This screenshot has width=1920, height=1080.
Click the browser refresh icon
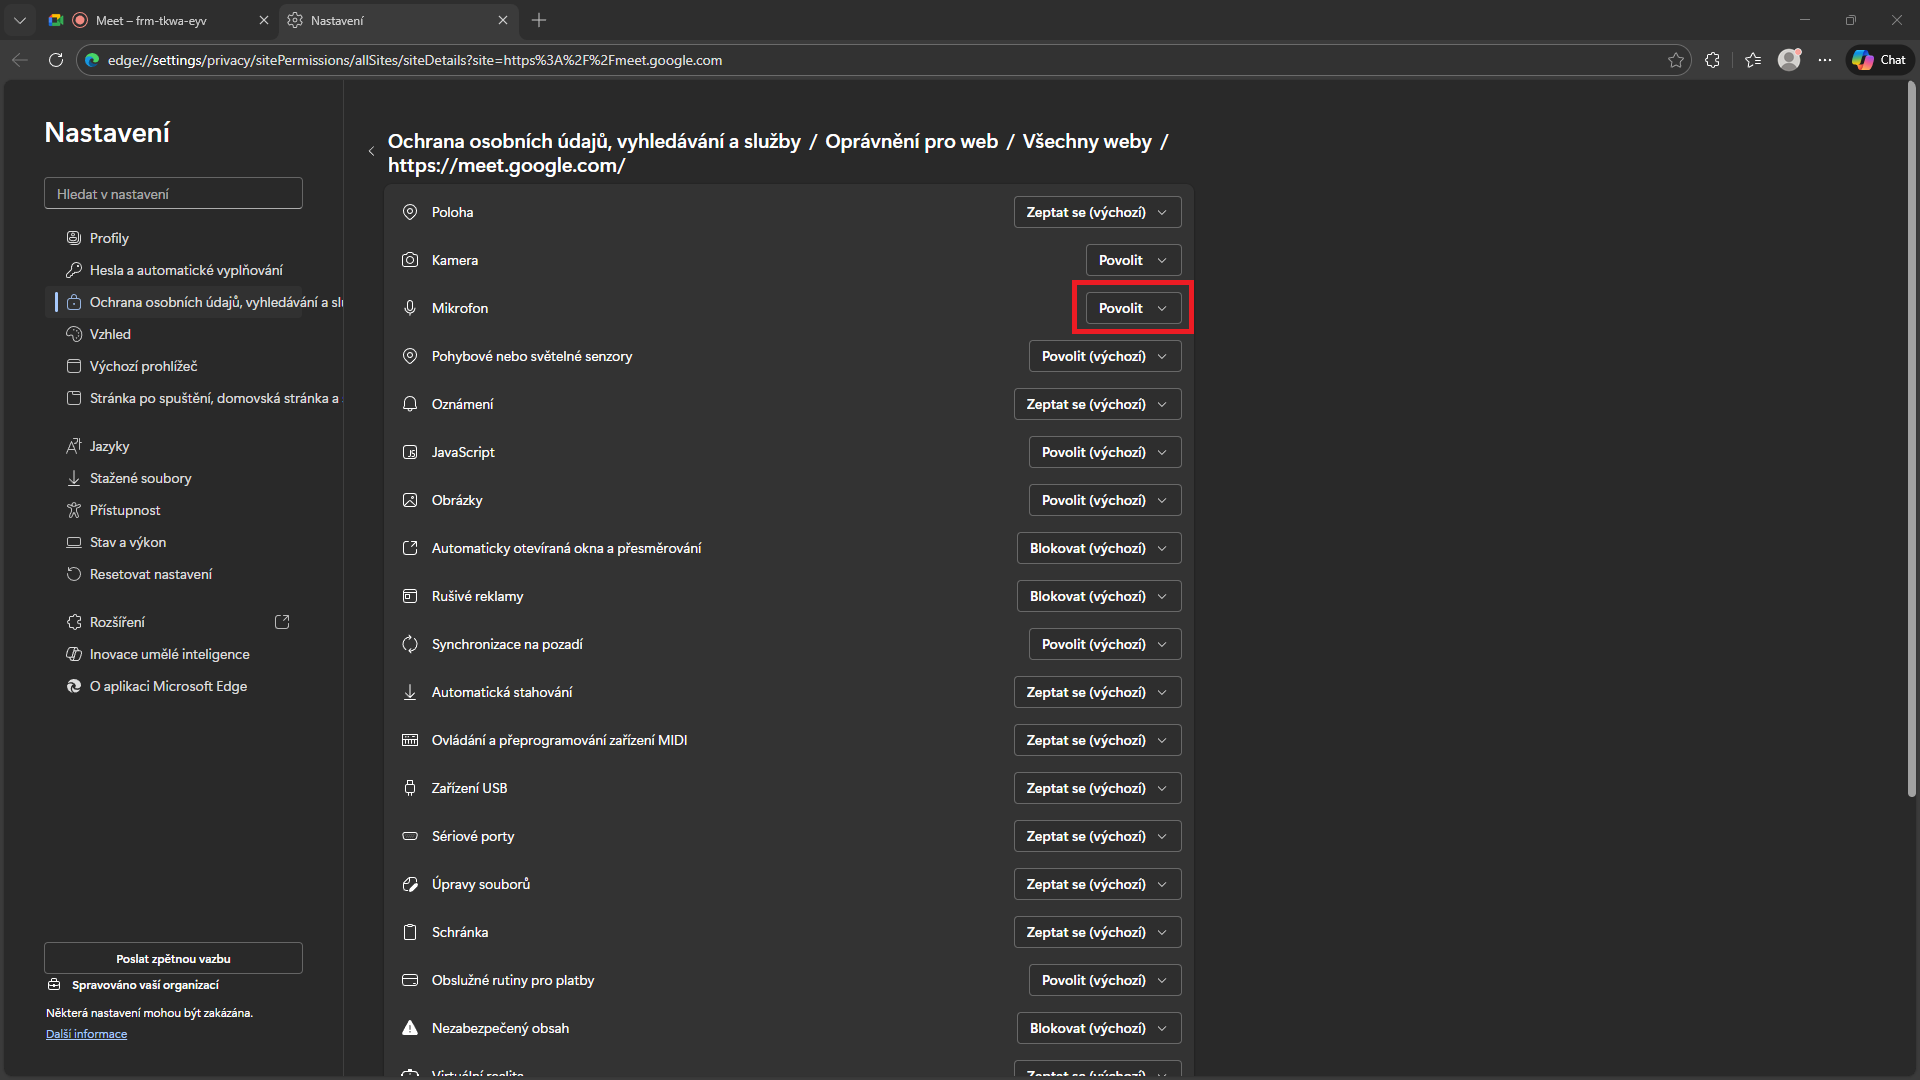[56, 60]
